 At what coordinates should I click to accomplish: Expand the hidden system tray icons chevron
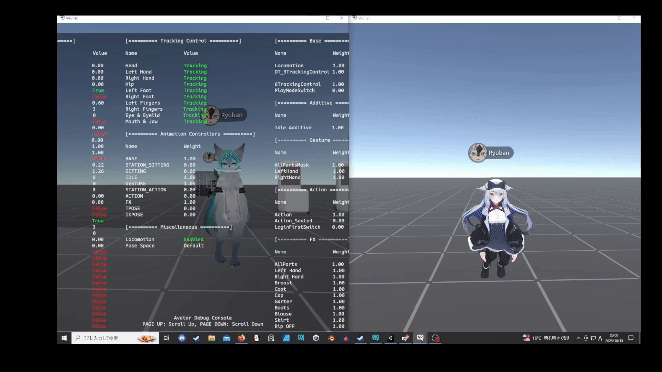pos(579,338)
